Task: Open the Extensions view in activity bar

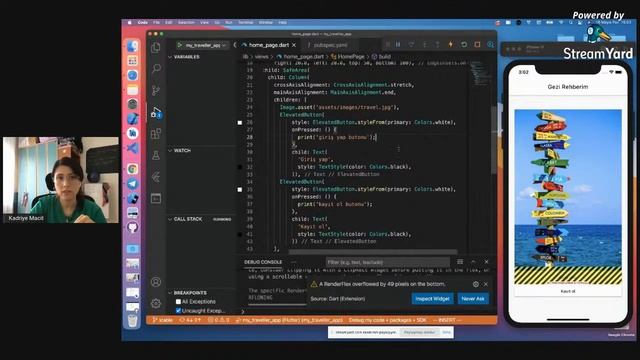Action: [156, 134]
